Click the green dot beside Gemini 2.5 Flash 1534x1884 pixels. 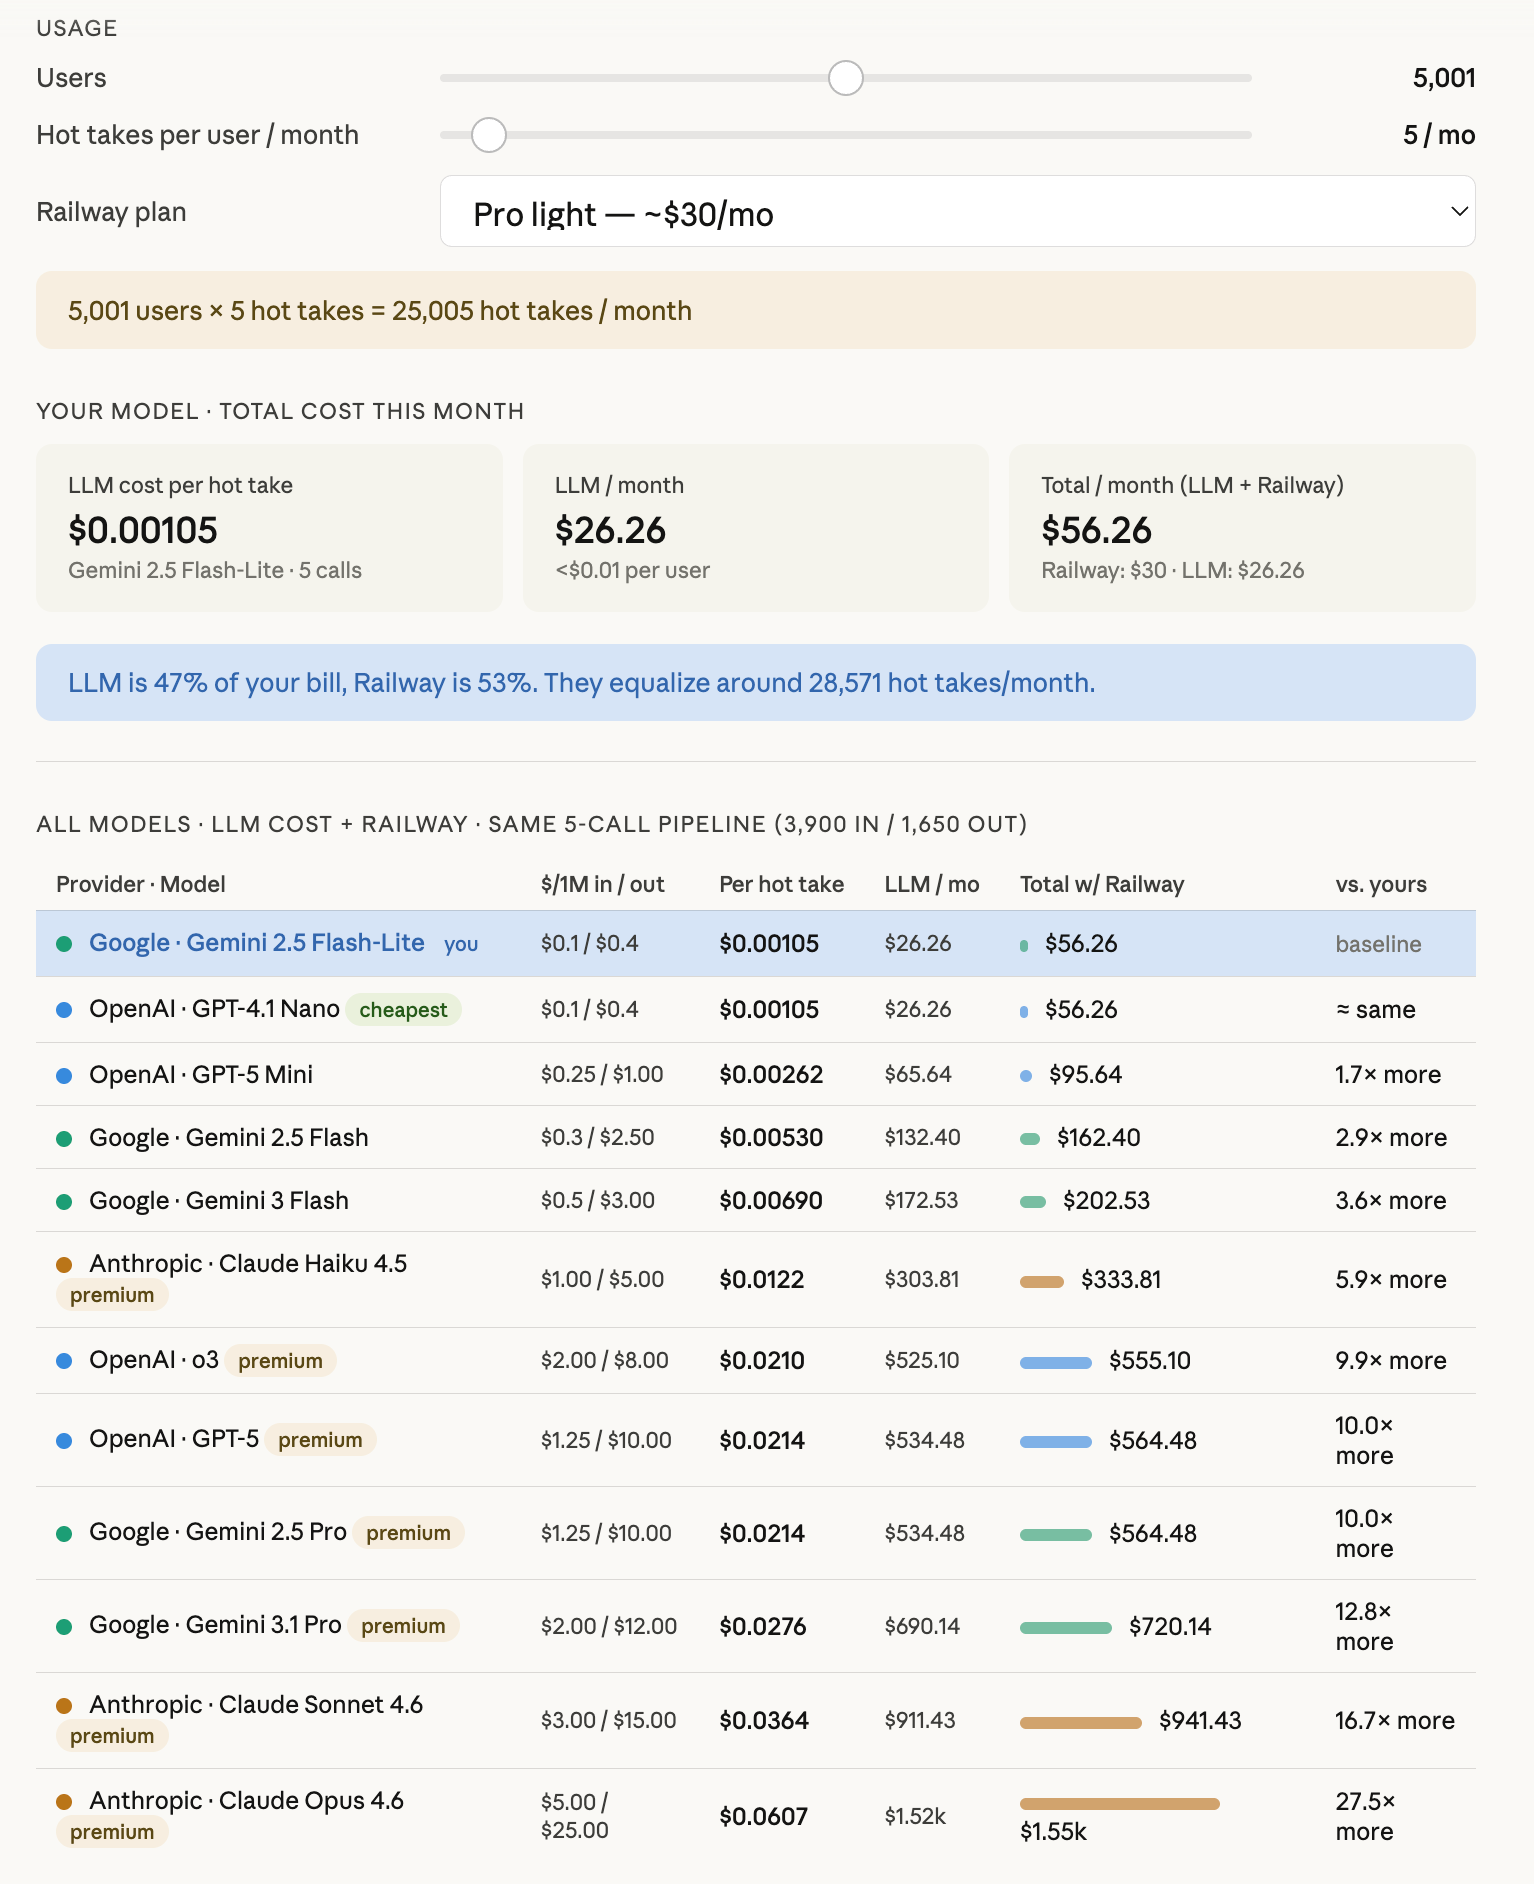tap(64, 1139)
